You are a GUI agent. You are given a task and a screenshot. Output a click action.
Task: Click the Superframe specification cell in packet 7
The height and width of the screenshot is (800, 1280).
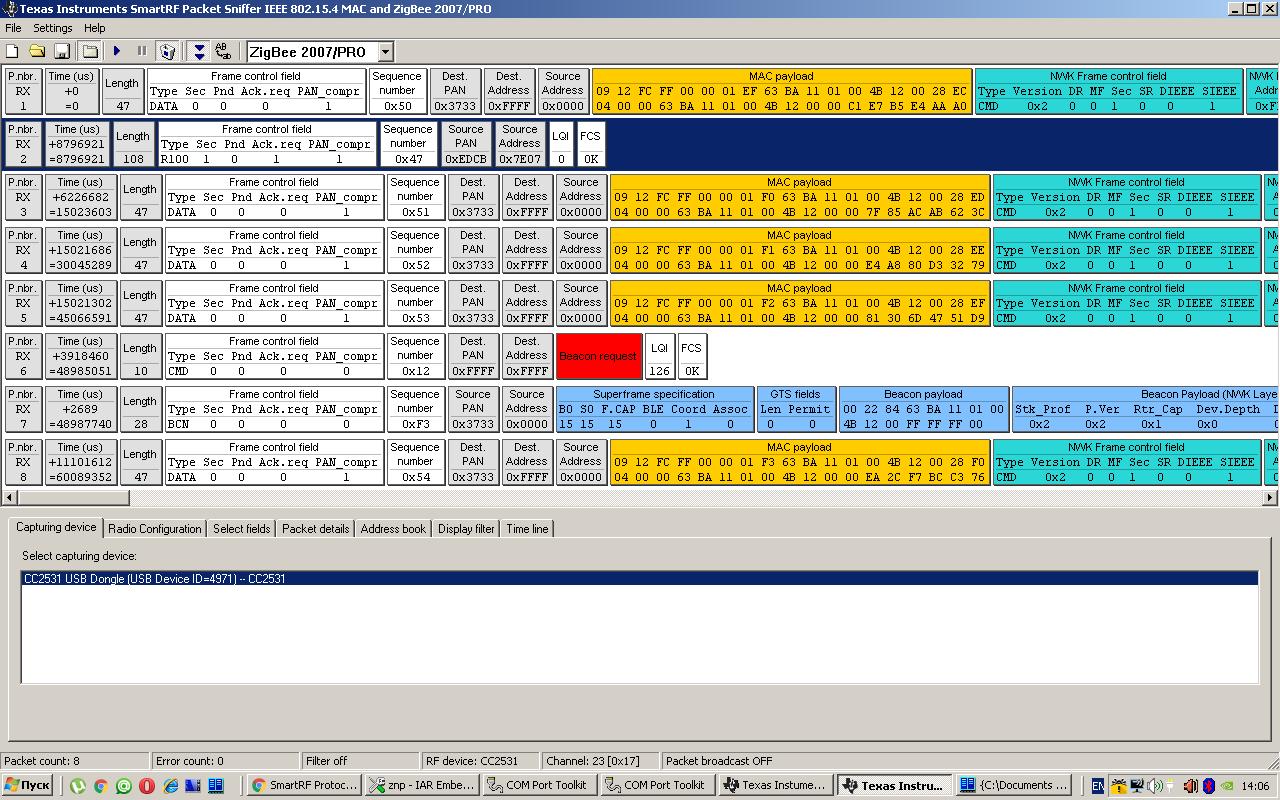654,409
